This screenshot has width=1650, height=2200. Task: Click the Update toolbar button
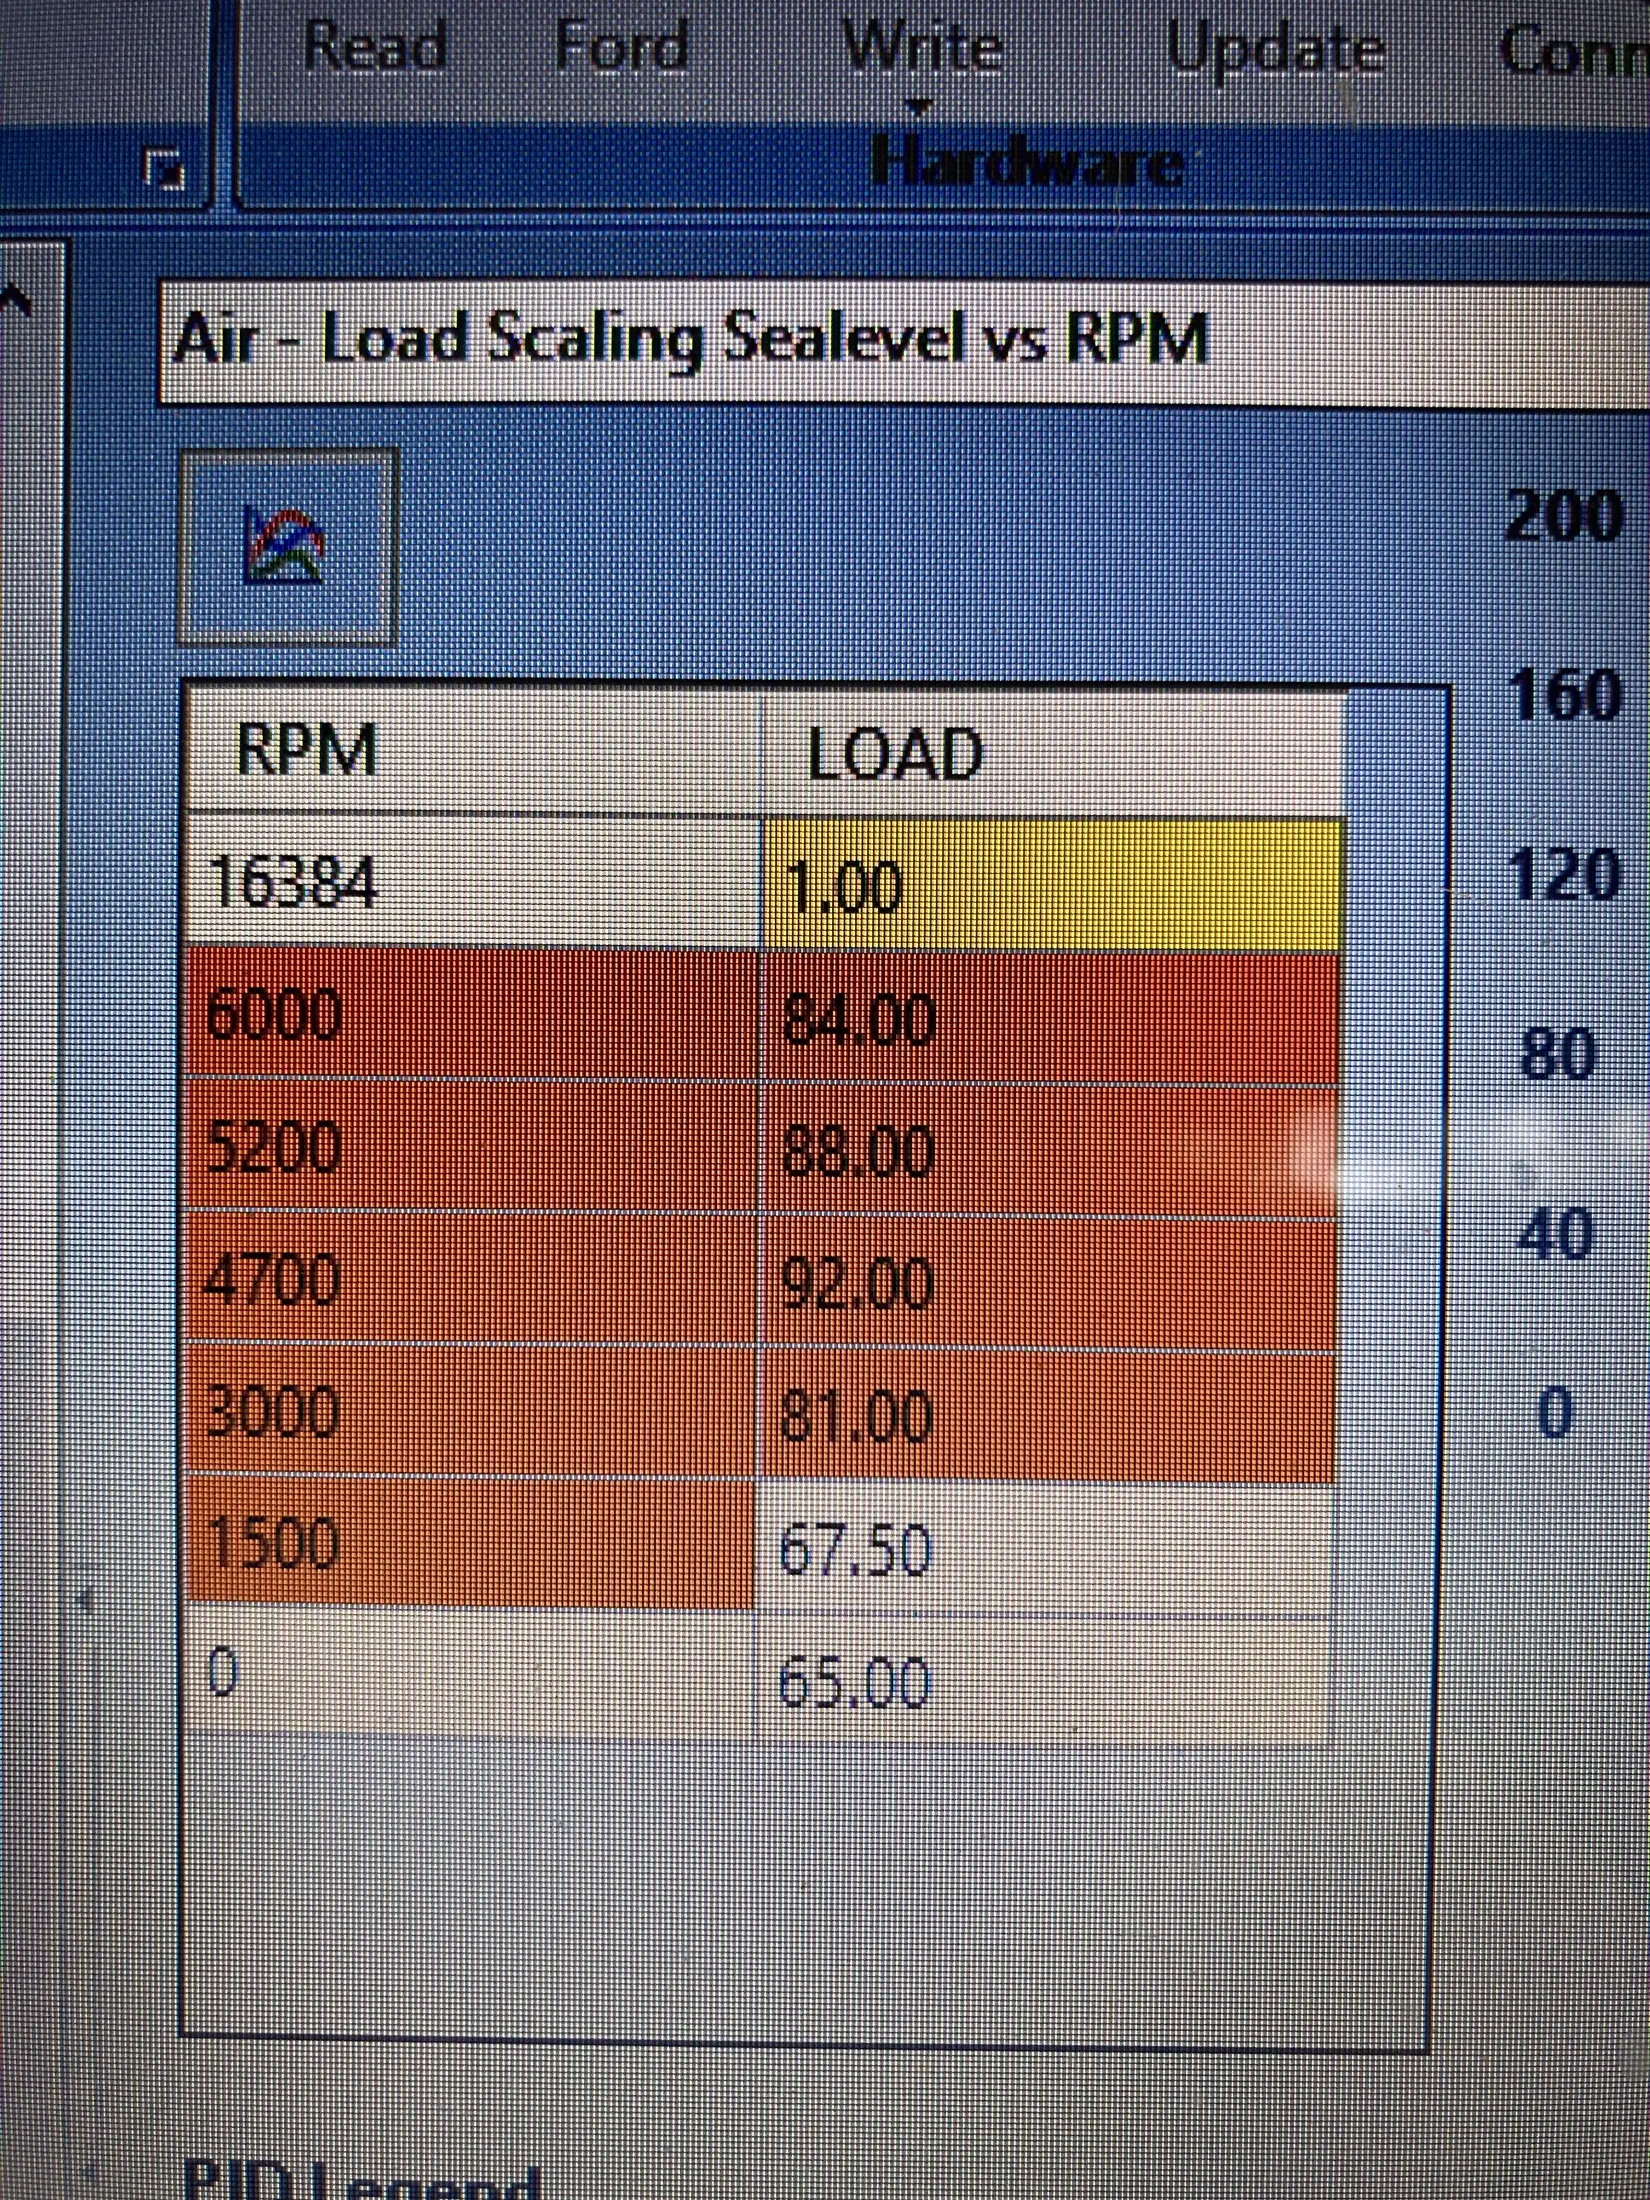point(1276,50)
